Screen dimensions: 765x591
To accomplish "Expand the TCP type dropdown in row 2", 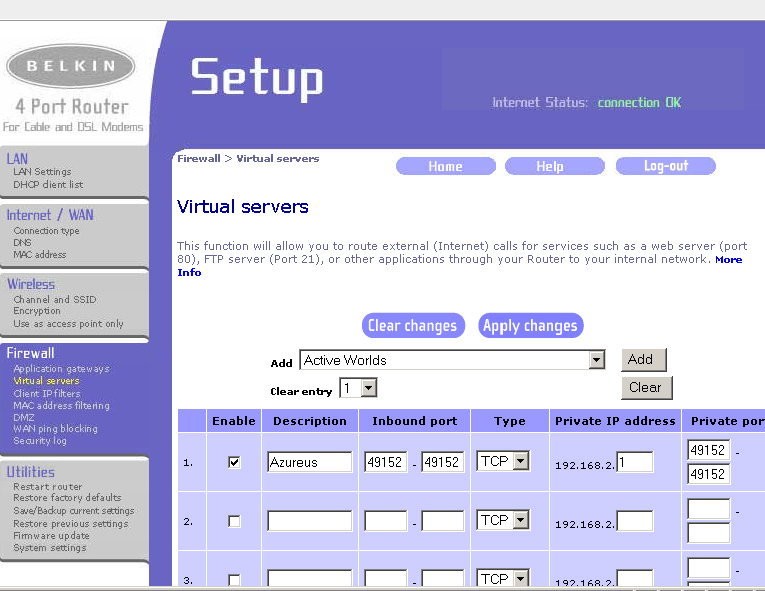I will pos(520,520).
